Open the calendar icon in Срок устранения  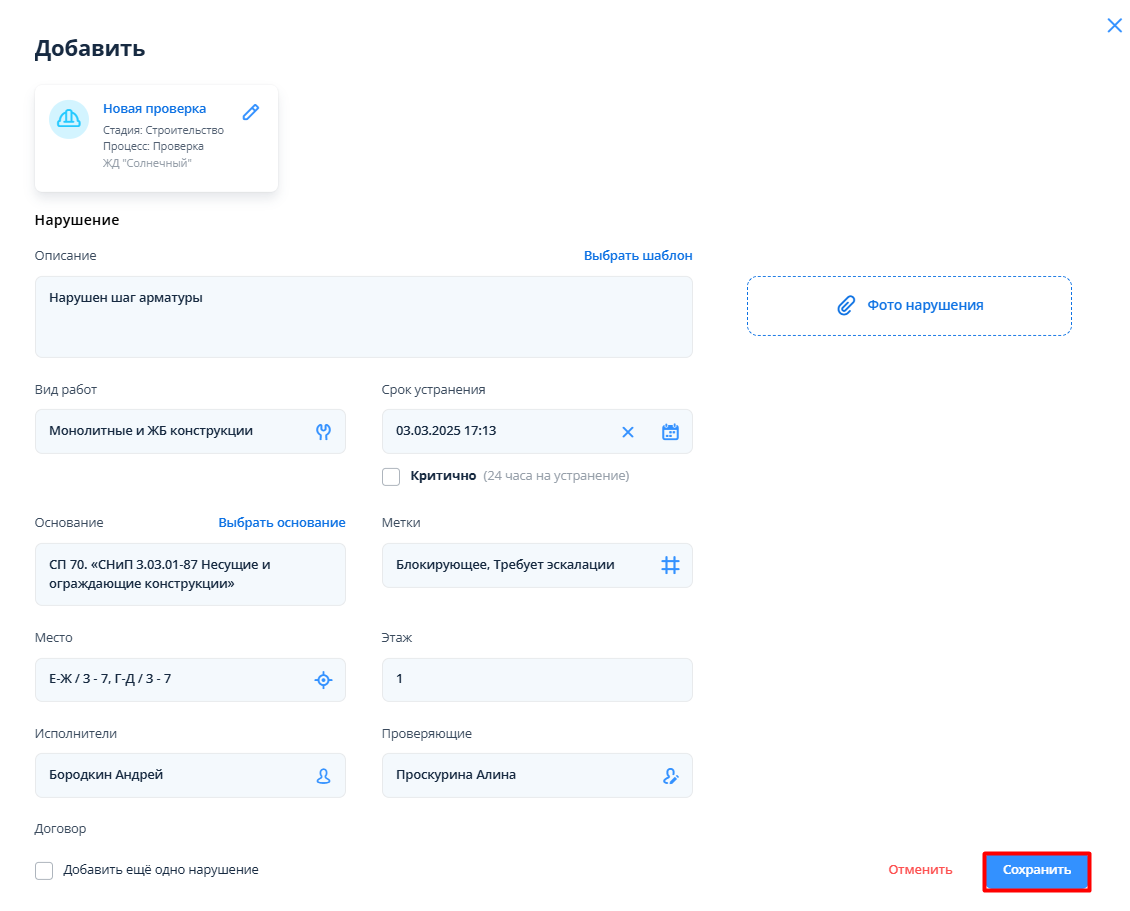[x=670, y=432]
